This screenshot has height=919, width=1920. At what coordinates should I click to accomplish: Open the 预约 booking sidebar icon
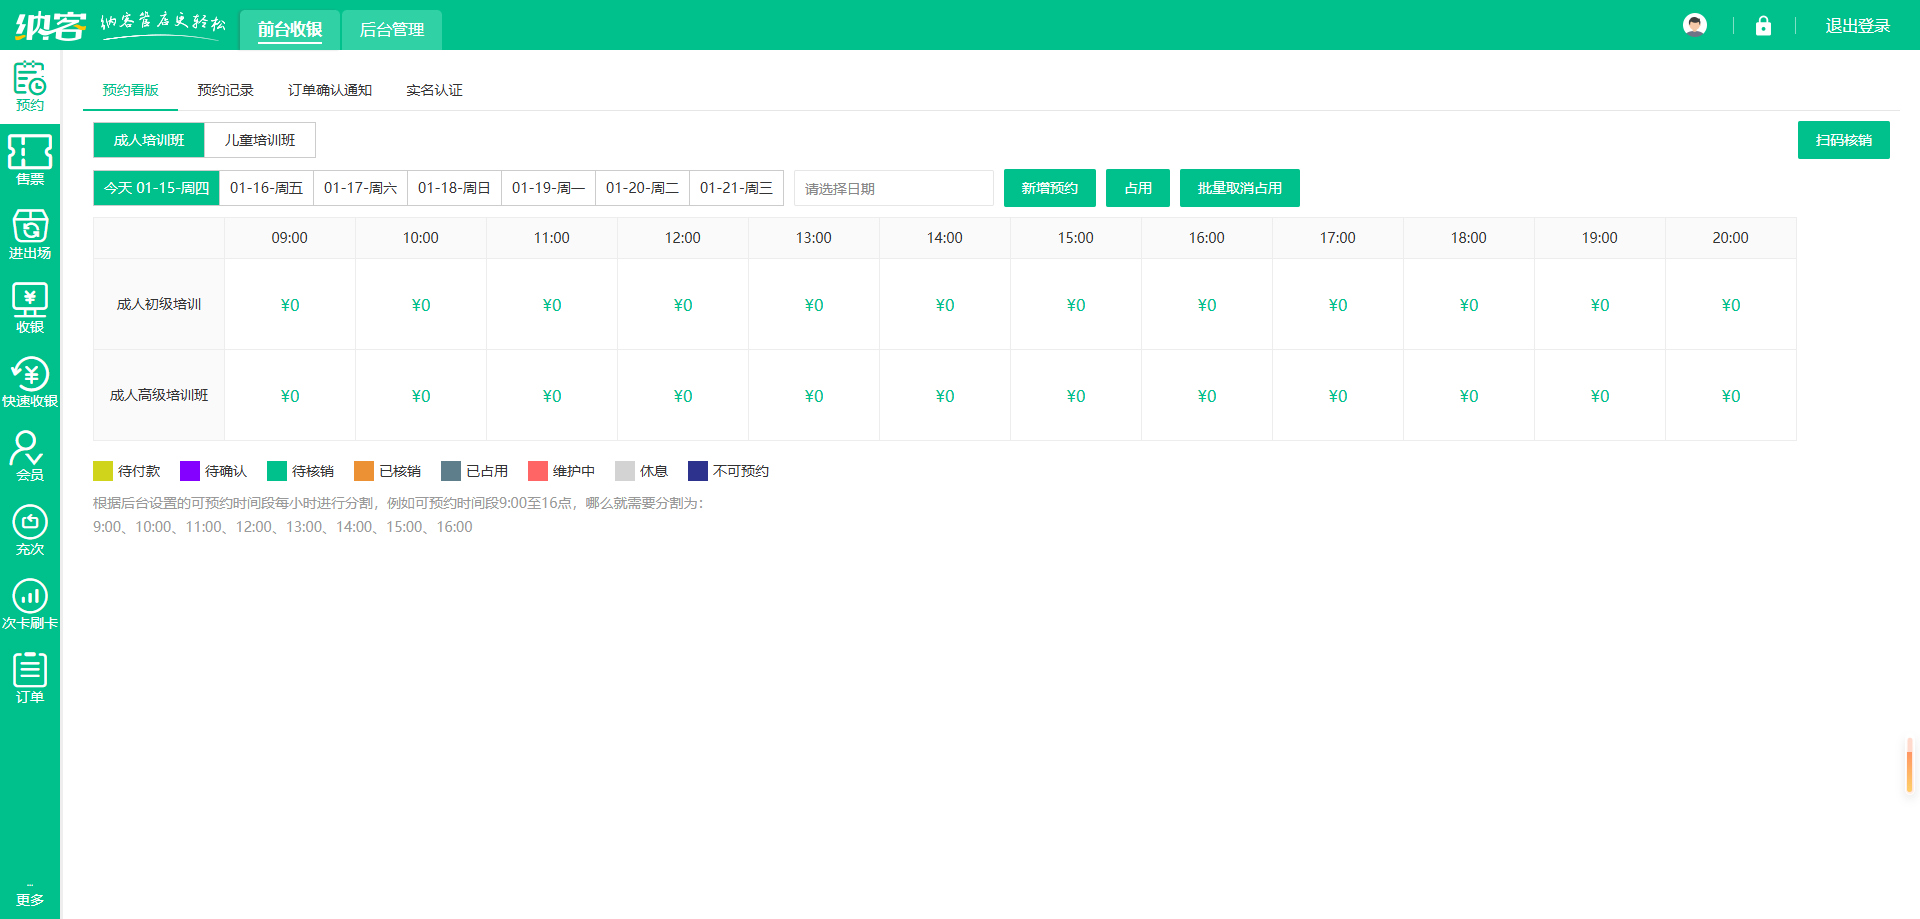click(x=30, y=86)
